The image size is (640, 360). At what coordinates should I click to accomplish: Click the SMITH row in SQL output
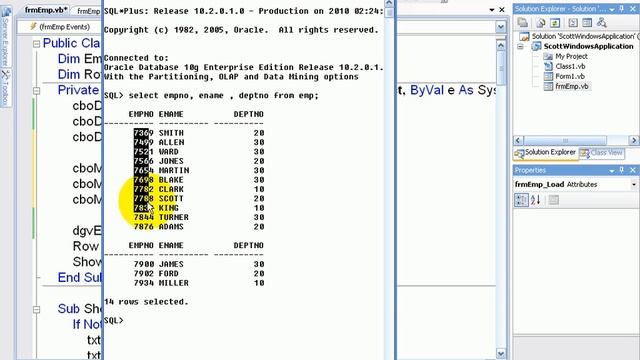pos(199,133)
